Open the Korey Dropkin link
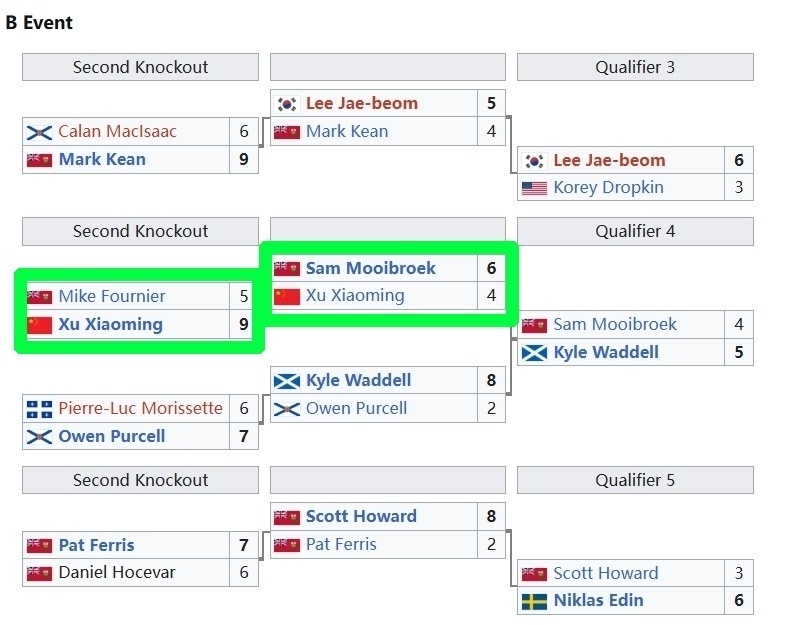The width and height of the screenshot is (790, 625). (x=608, y=188)
